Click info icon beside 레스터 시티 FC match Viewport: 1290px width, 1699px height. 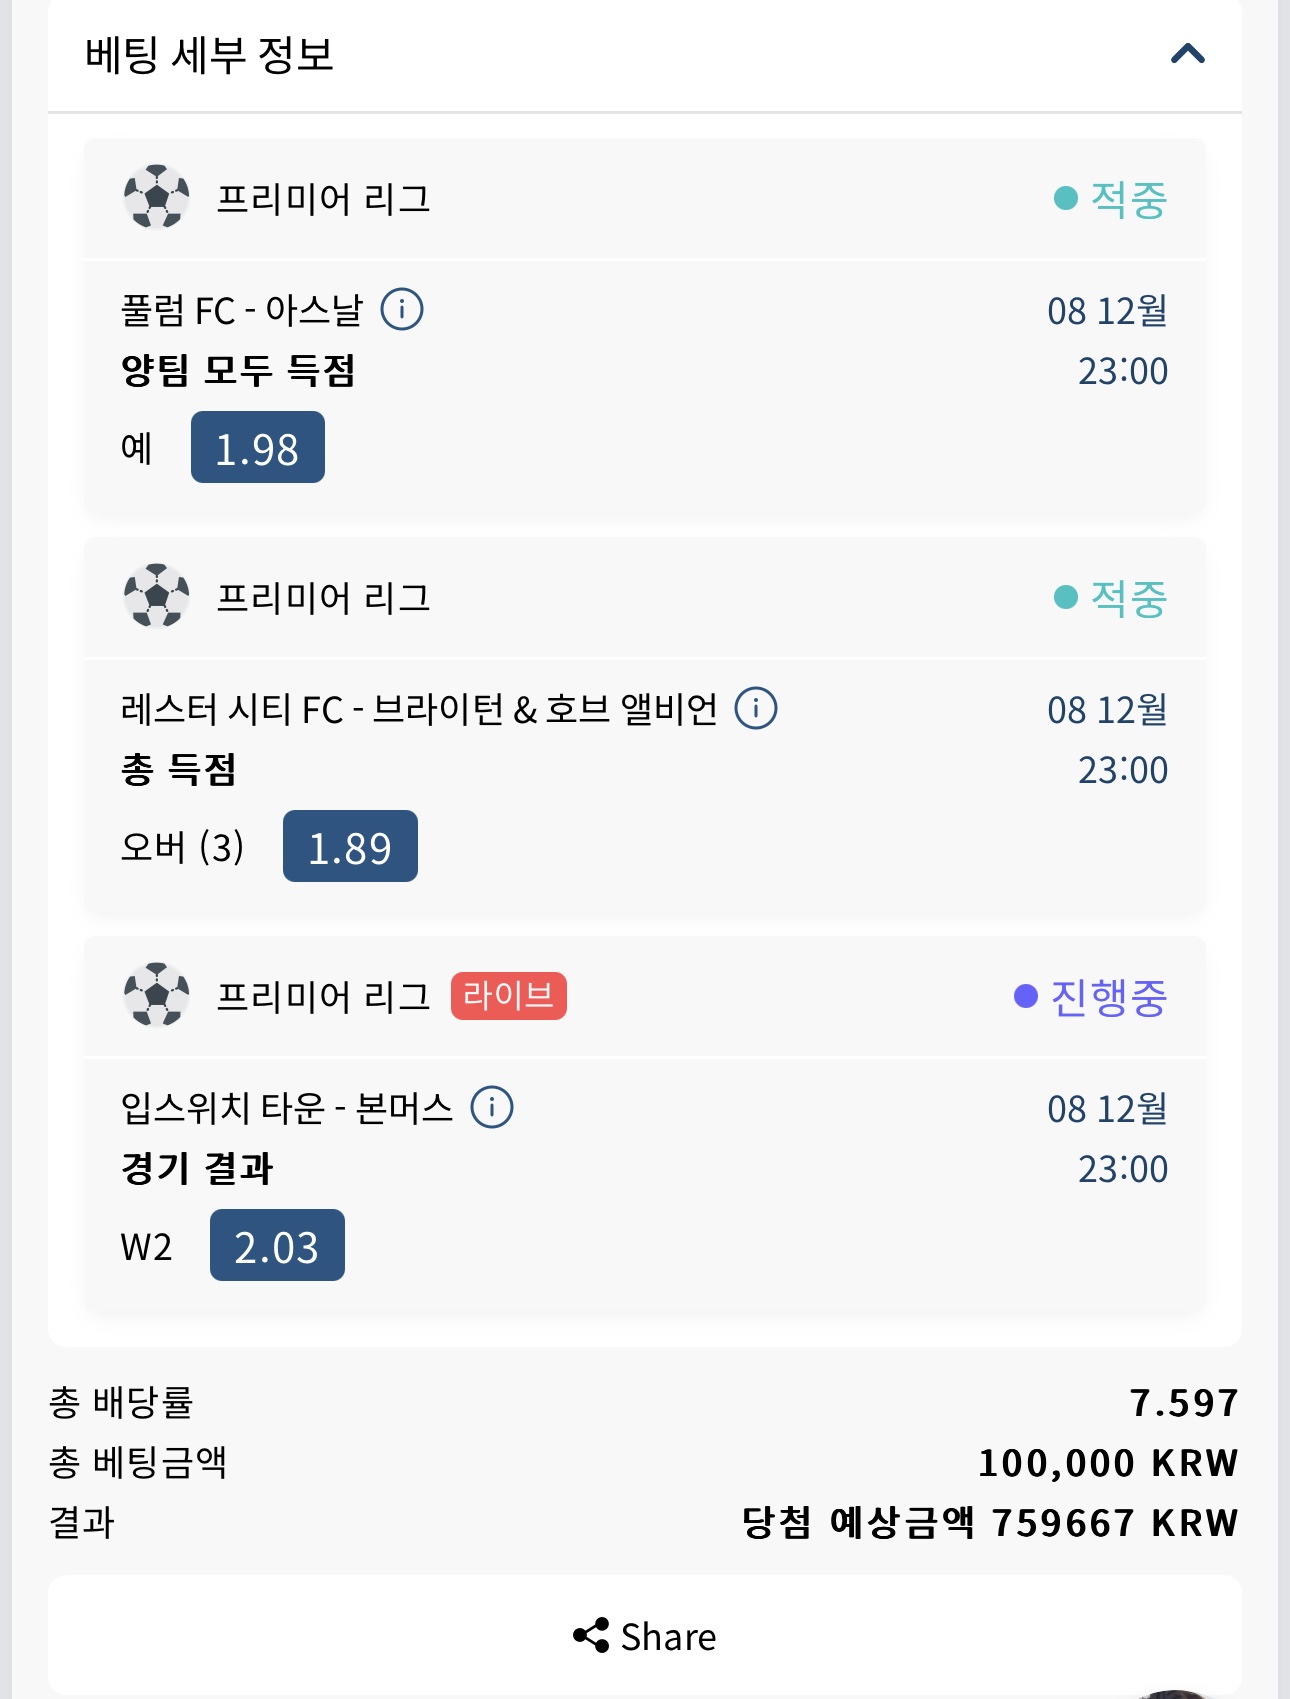756,708
